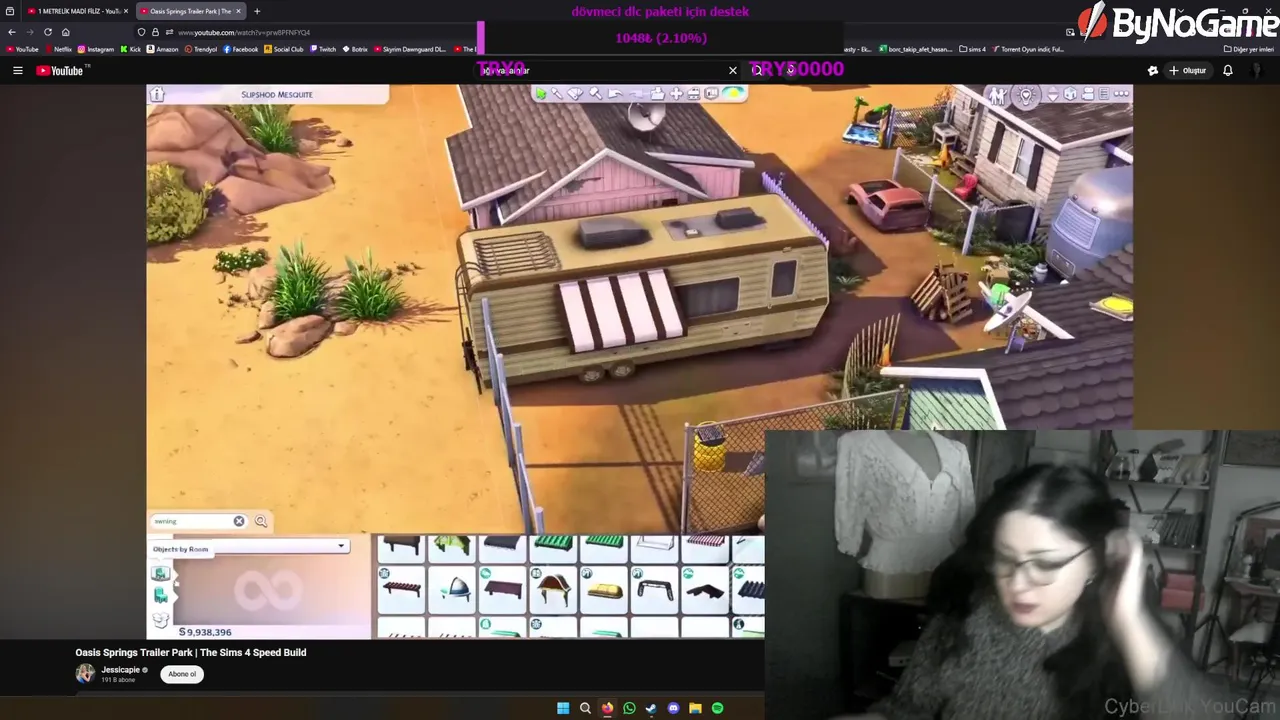This screenshot has width=1280, height=720.
Task: Open the sims 4 bookmark folder
Action: click(x=973, y=49)
